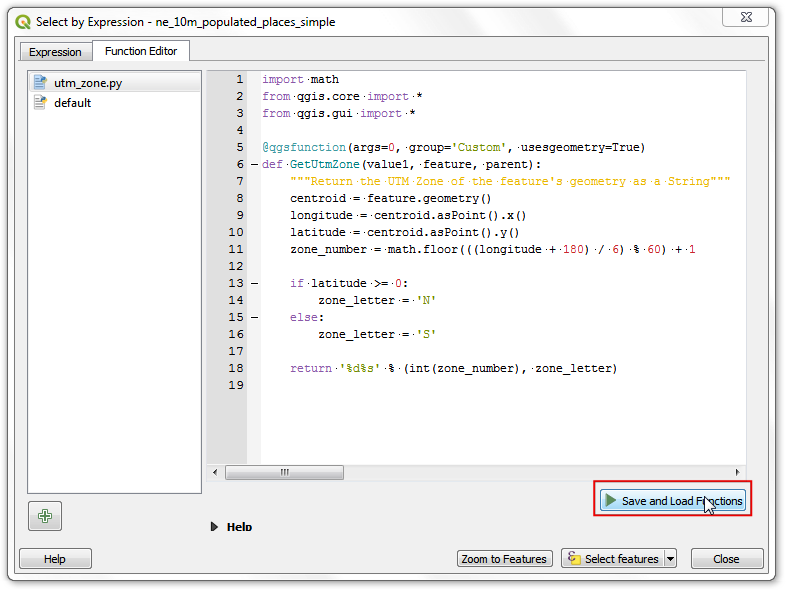Minimize the Select by Expression window
786x590 pixels.
pyautogui.click(x=683, y=15)
